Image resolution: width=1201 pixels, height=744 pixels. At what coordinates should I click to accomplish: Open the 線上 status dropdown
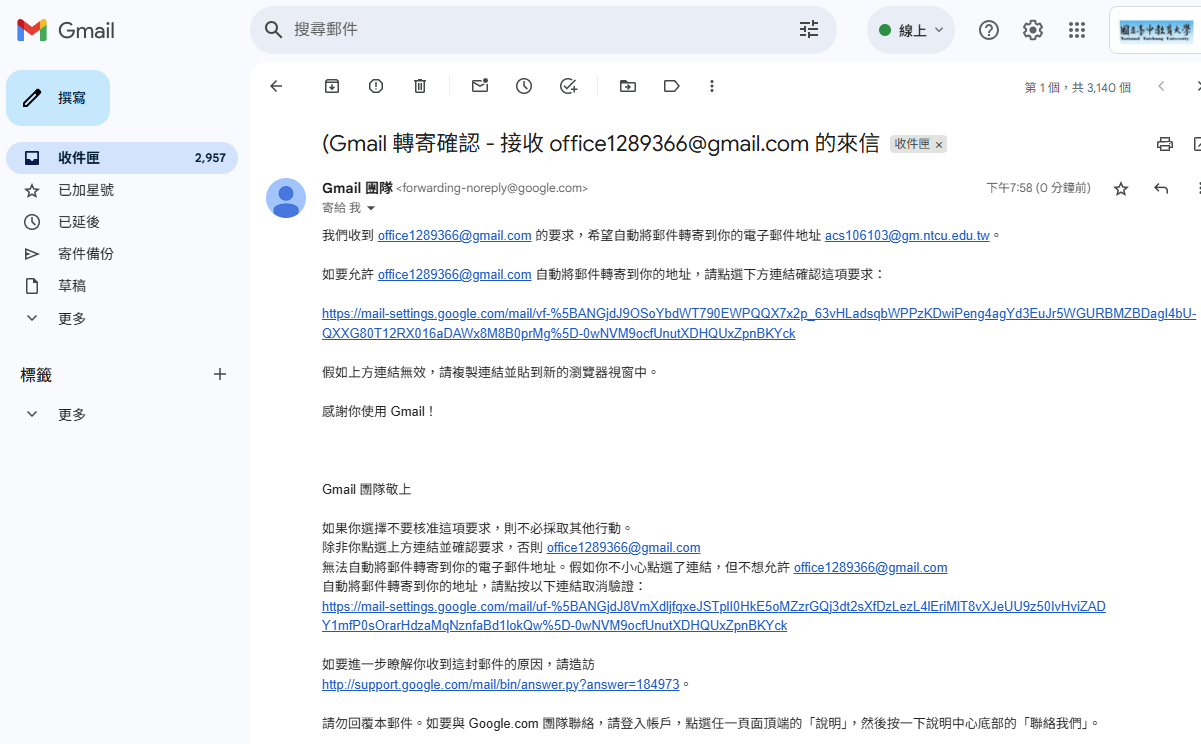(911, 30)
